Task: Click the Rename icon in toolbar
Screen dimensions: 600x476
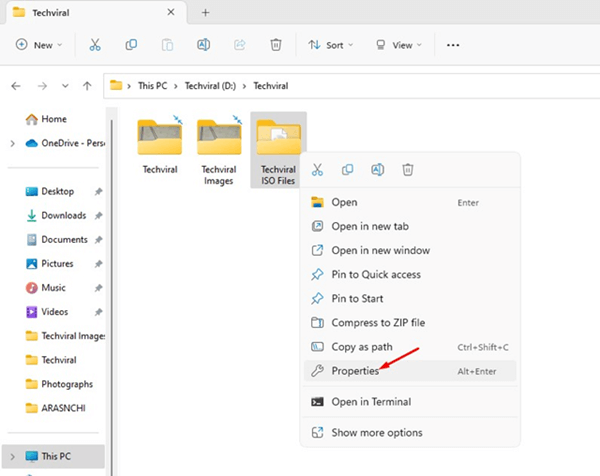Action: (x=203, y=45)
